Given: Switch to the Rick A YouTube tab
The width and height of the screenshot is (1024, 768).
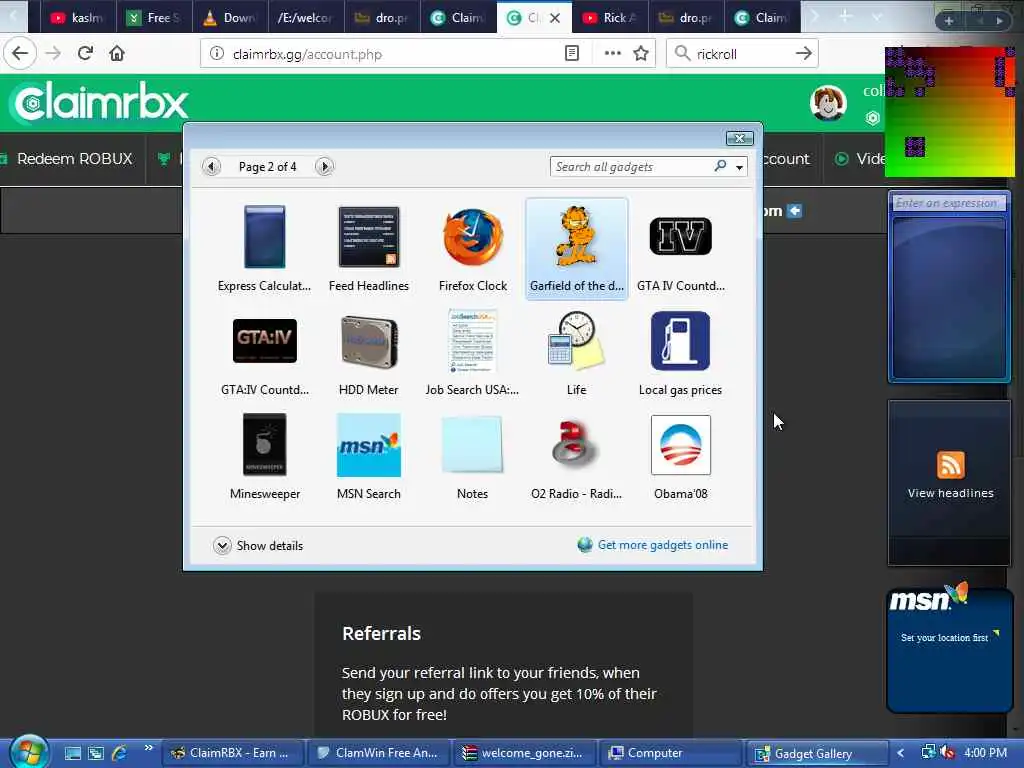Looking at the screenshot, I should coord(610,18).
